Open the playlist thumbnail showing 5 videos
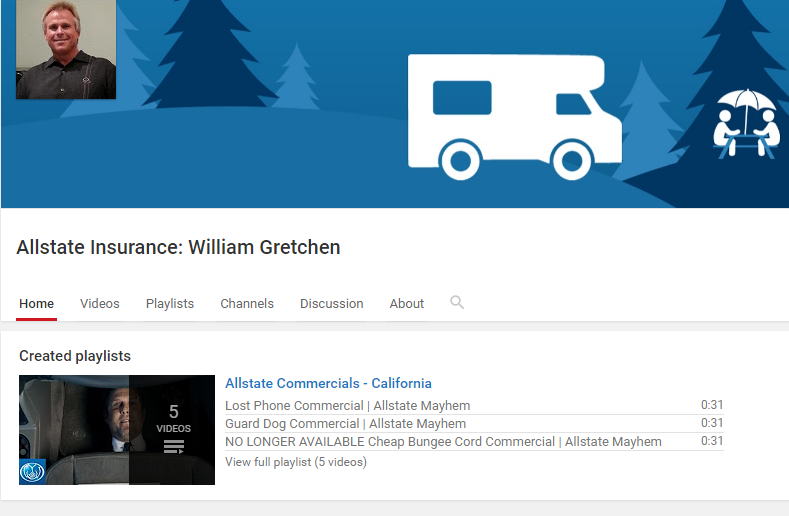 click(117, 430)
